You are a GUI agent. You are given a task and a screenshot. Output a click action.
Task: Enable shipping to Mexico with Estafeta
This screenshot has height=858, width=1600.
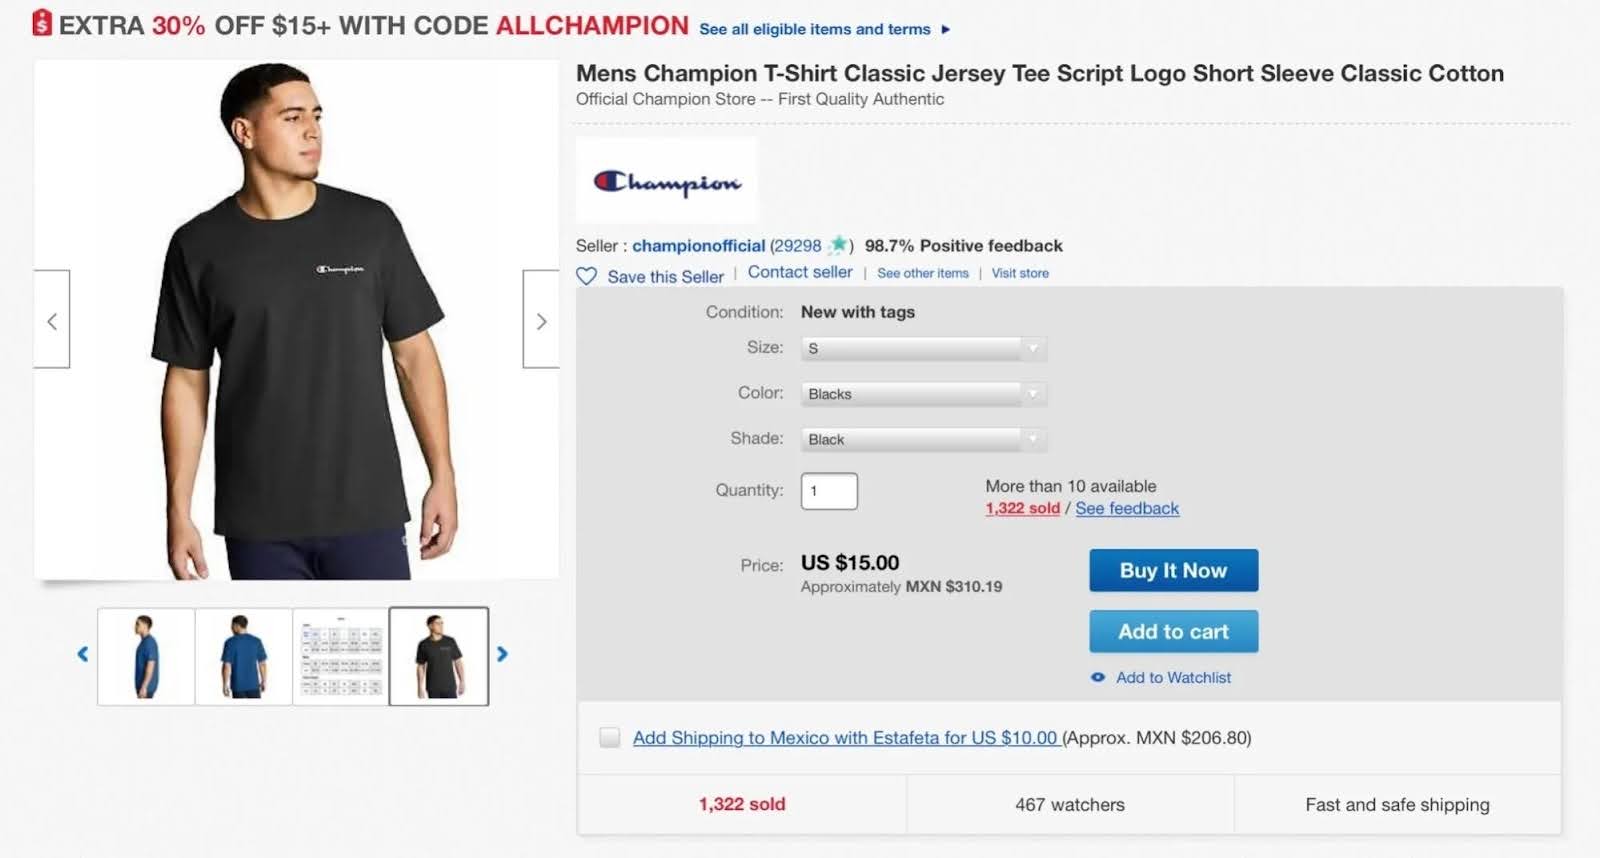[609, 737]
